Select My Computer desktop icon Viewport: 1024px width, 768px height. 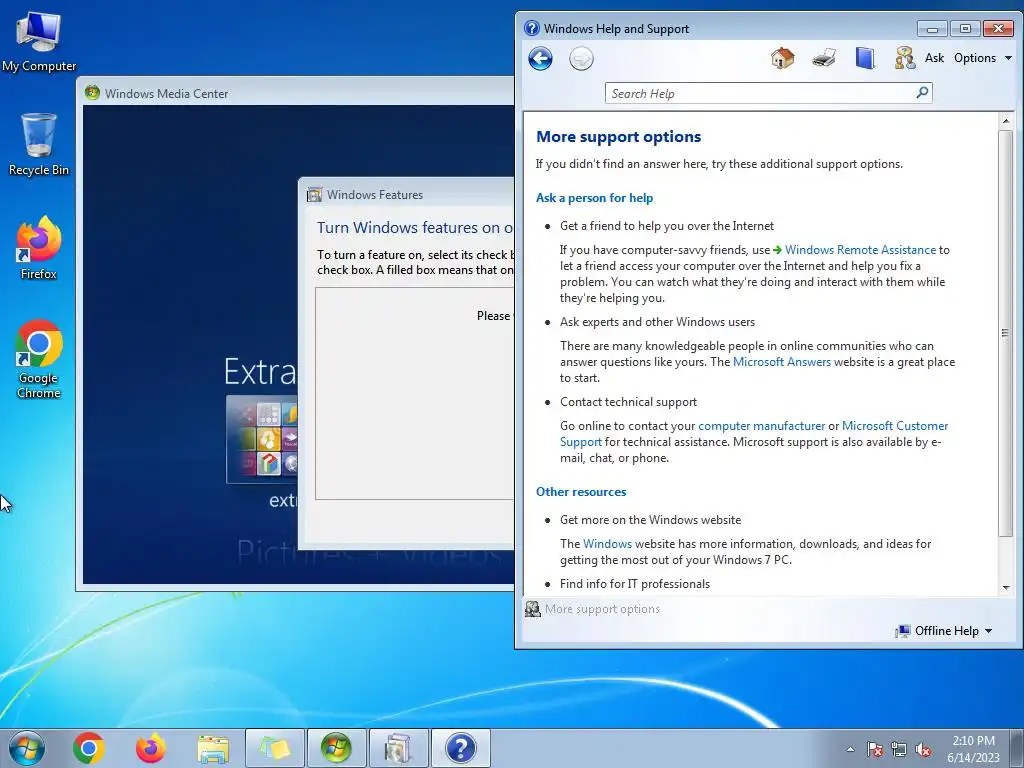[x=39, y=40]
